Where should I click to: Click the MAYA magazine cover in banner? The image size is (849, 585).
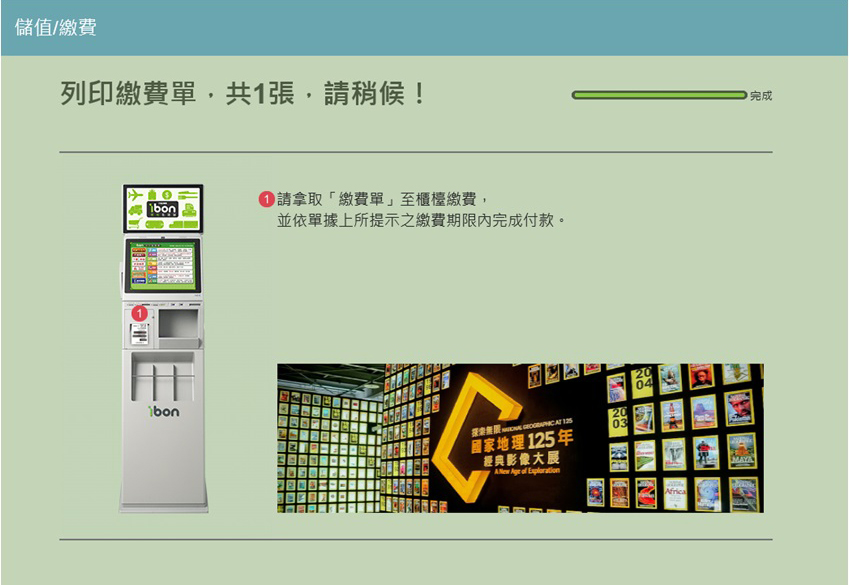[741, 450]
